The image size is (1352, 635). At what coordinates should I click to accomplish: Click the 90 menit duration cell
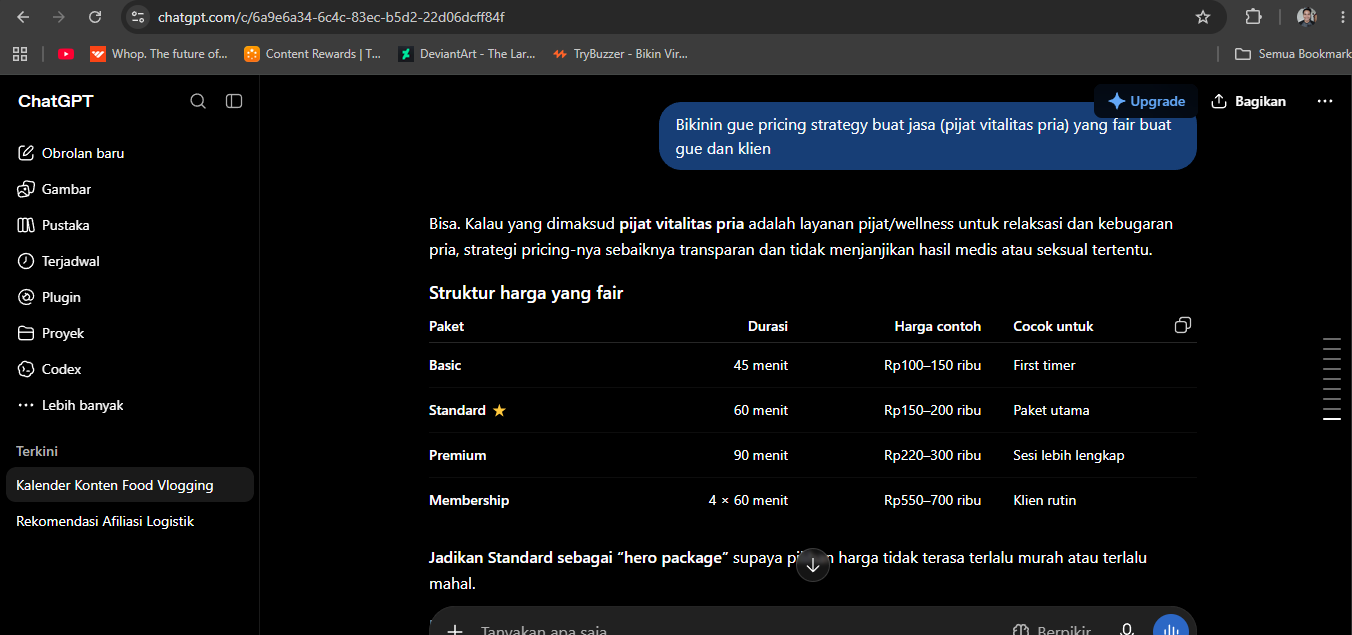click(761, 455)
